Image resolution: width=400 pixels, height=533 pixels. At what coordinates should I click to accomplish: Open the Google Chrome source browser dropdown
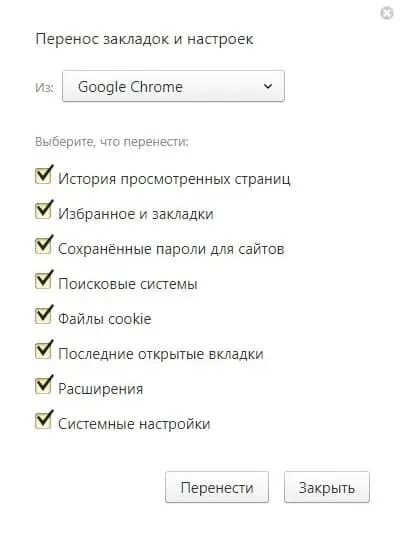pos(173,86)
